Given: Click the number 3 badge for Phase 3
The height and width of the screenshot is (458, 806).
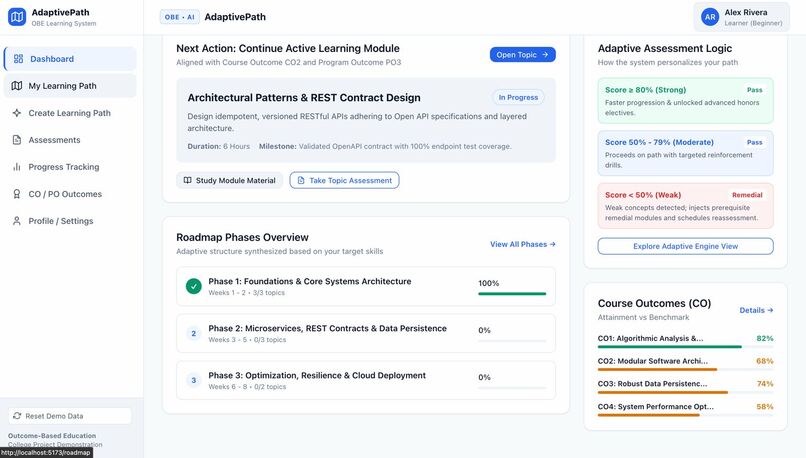Looking at the screenshot, I should coord(194,380).
